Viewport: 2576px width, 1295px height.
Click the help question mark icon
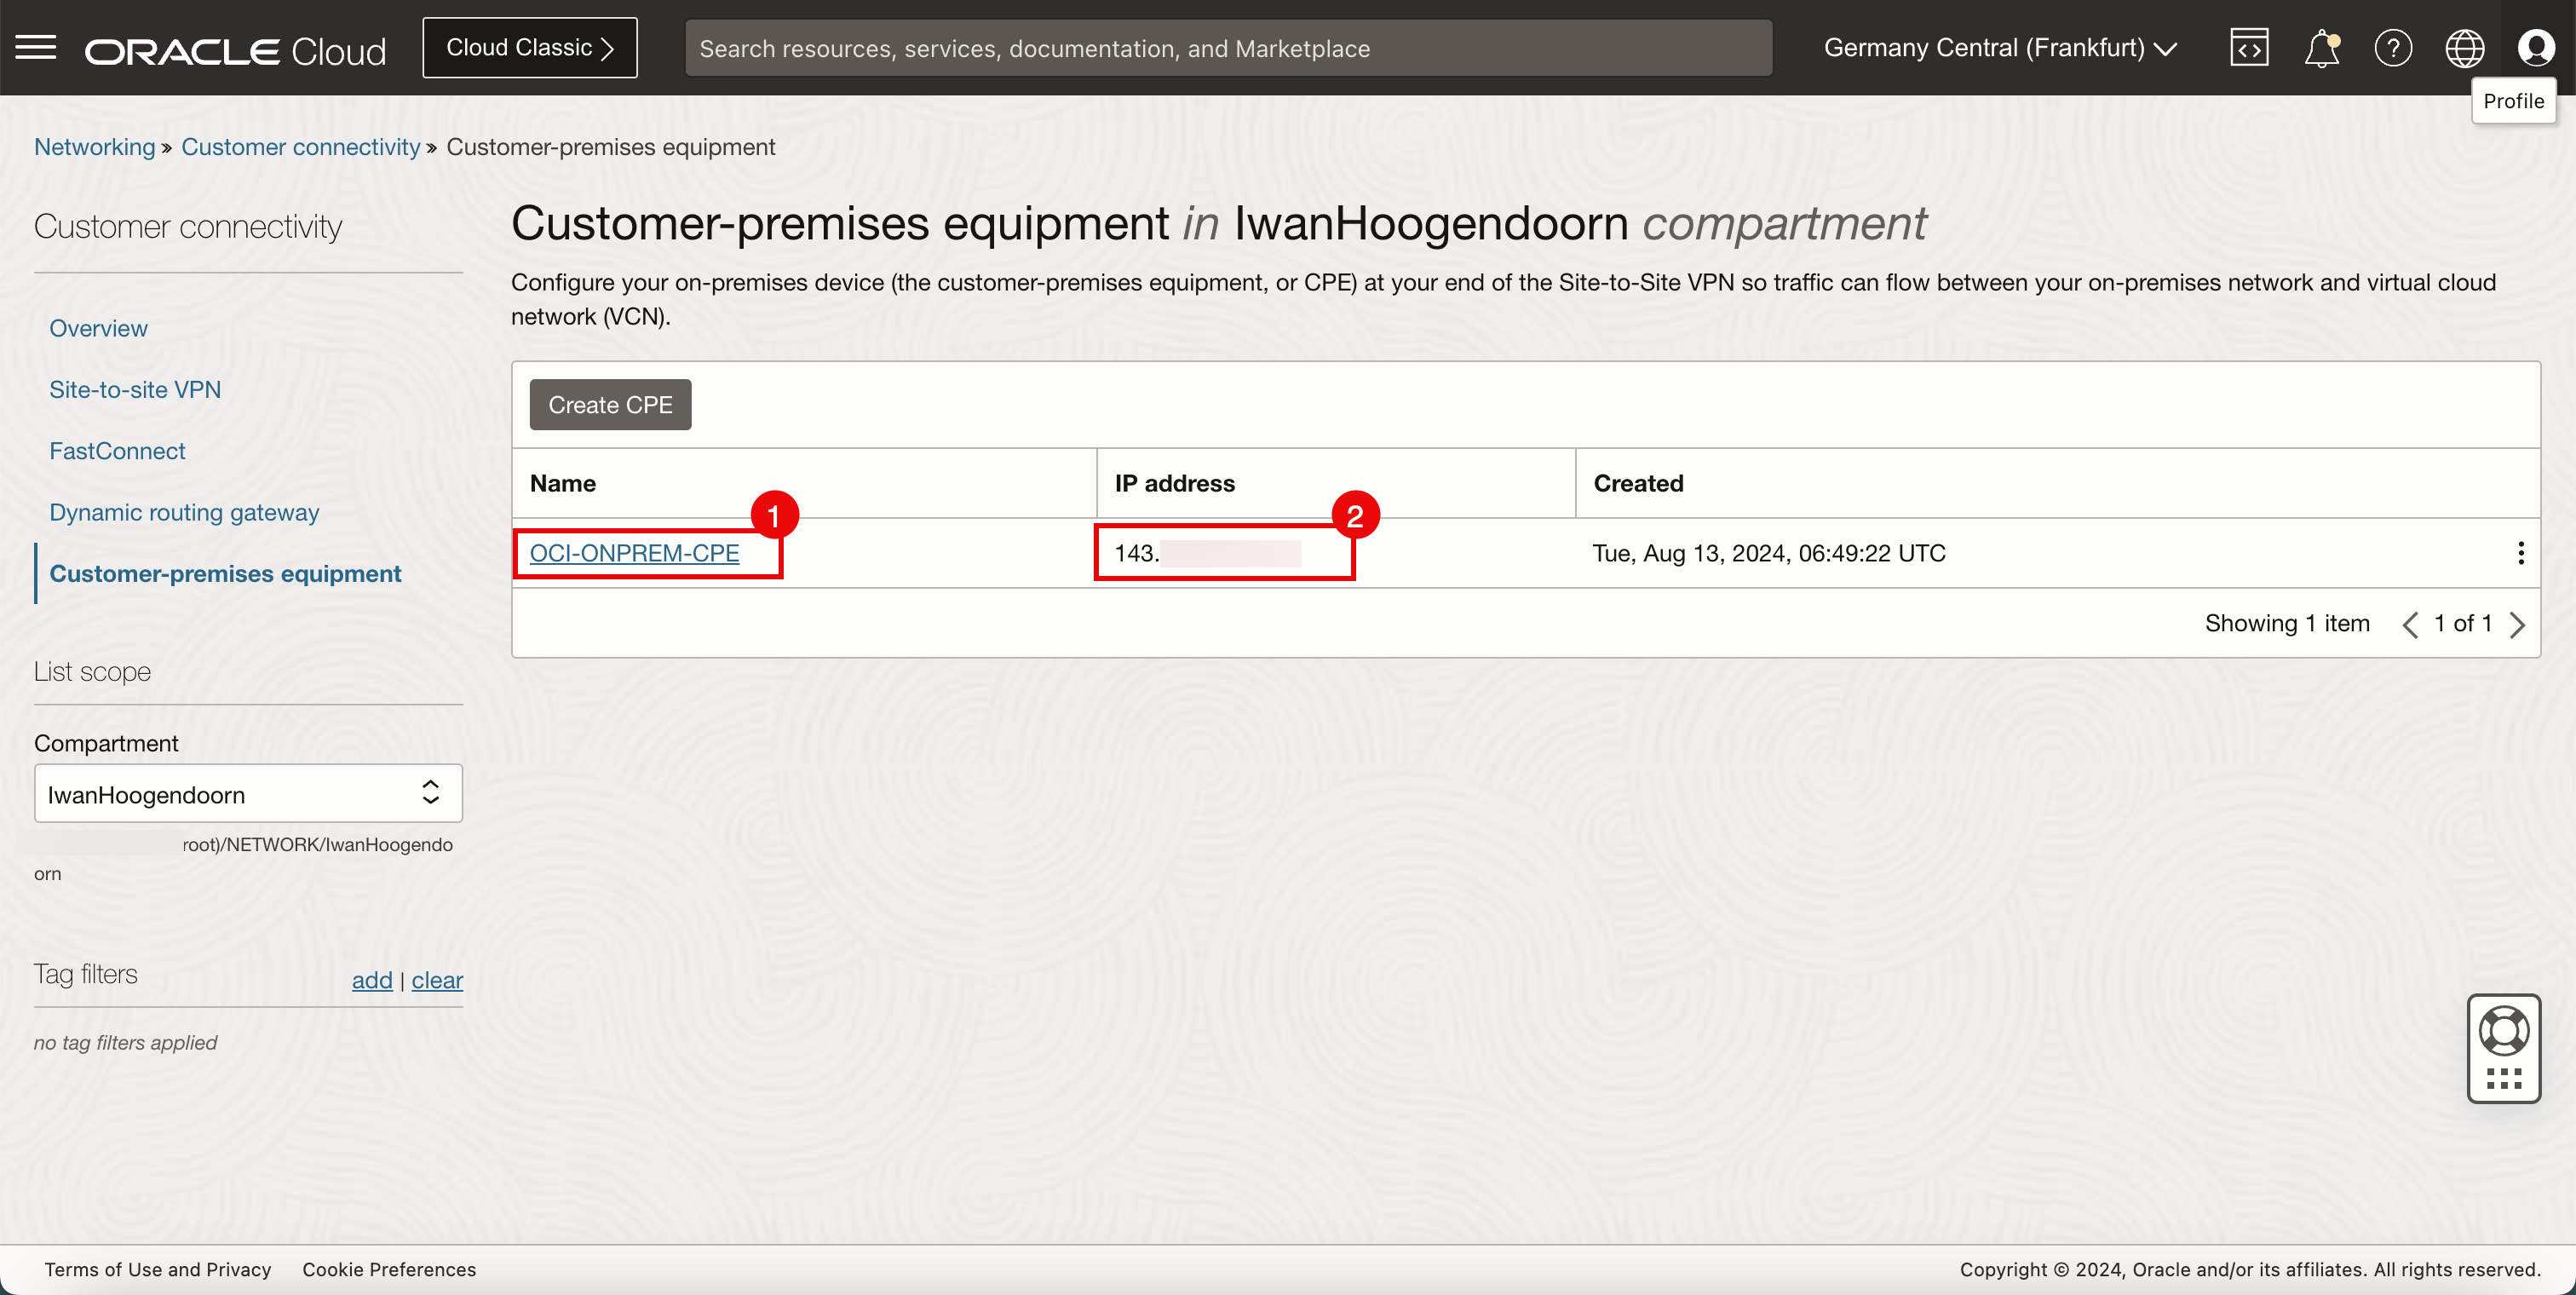pos(2393,47)
